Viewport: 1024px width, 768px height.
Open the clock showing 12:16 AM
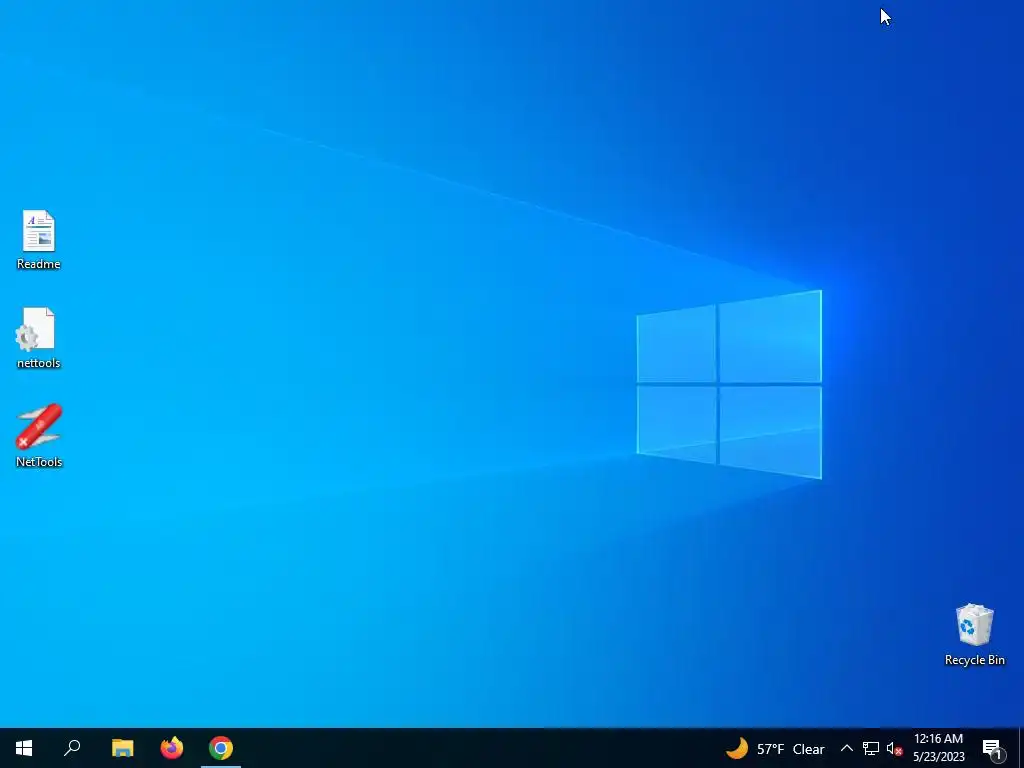pyautogui.click(x=938, y=748)
